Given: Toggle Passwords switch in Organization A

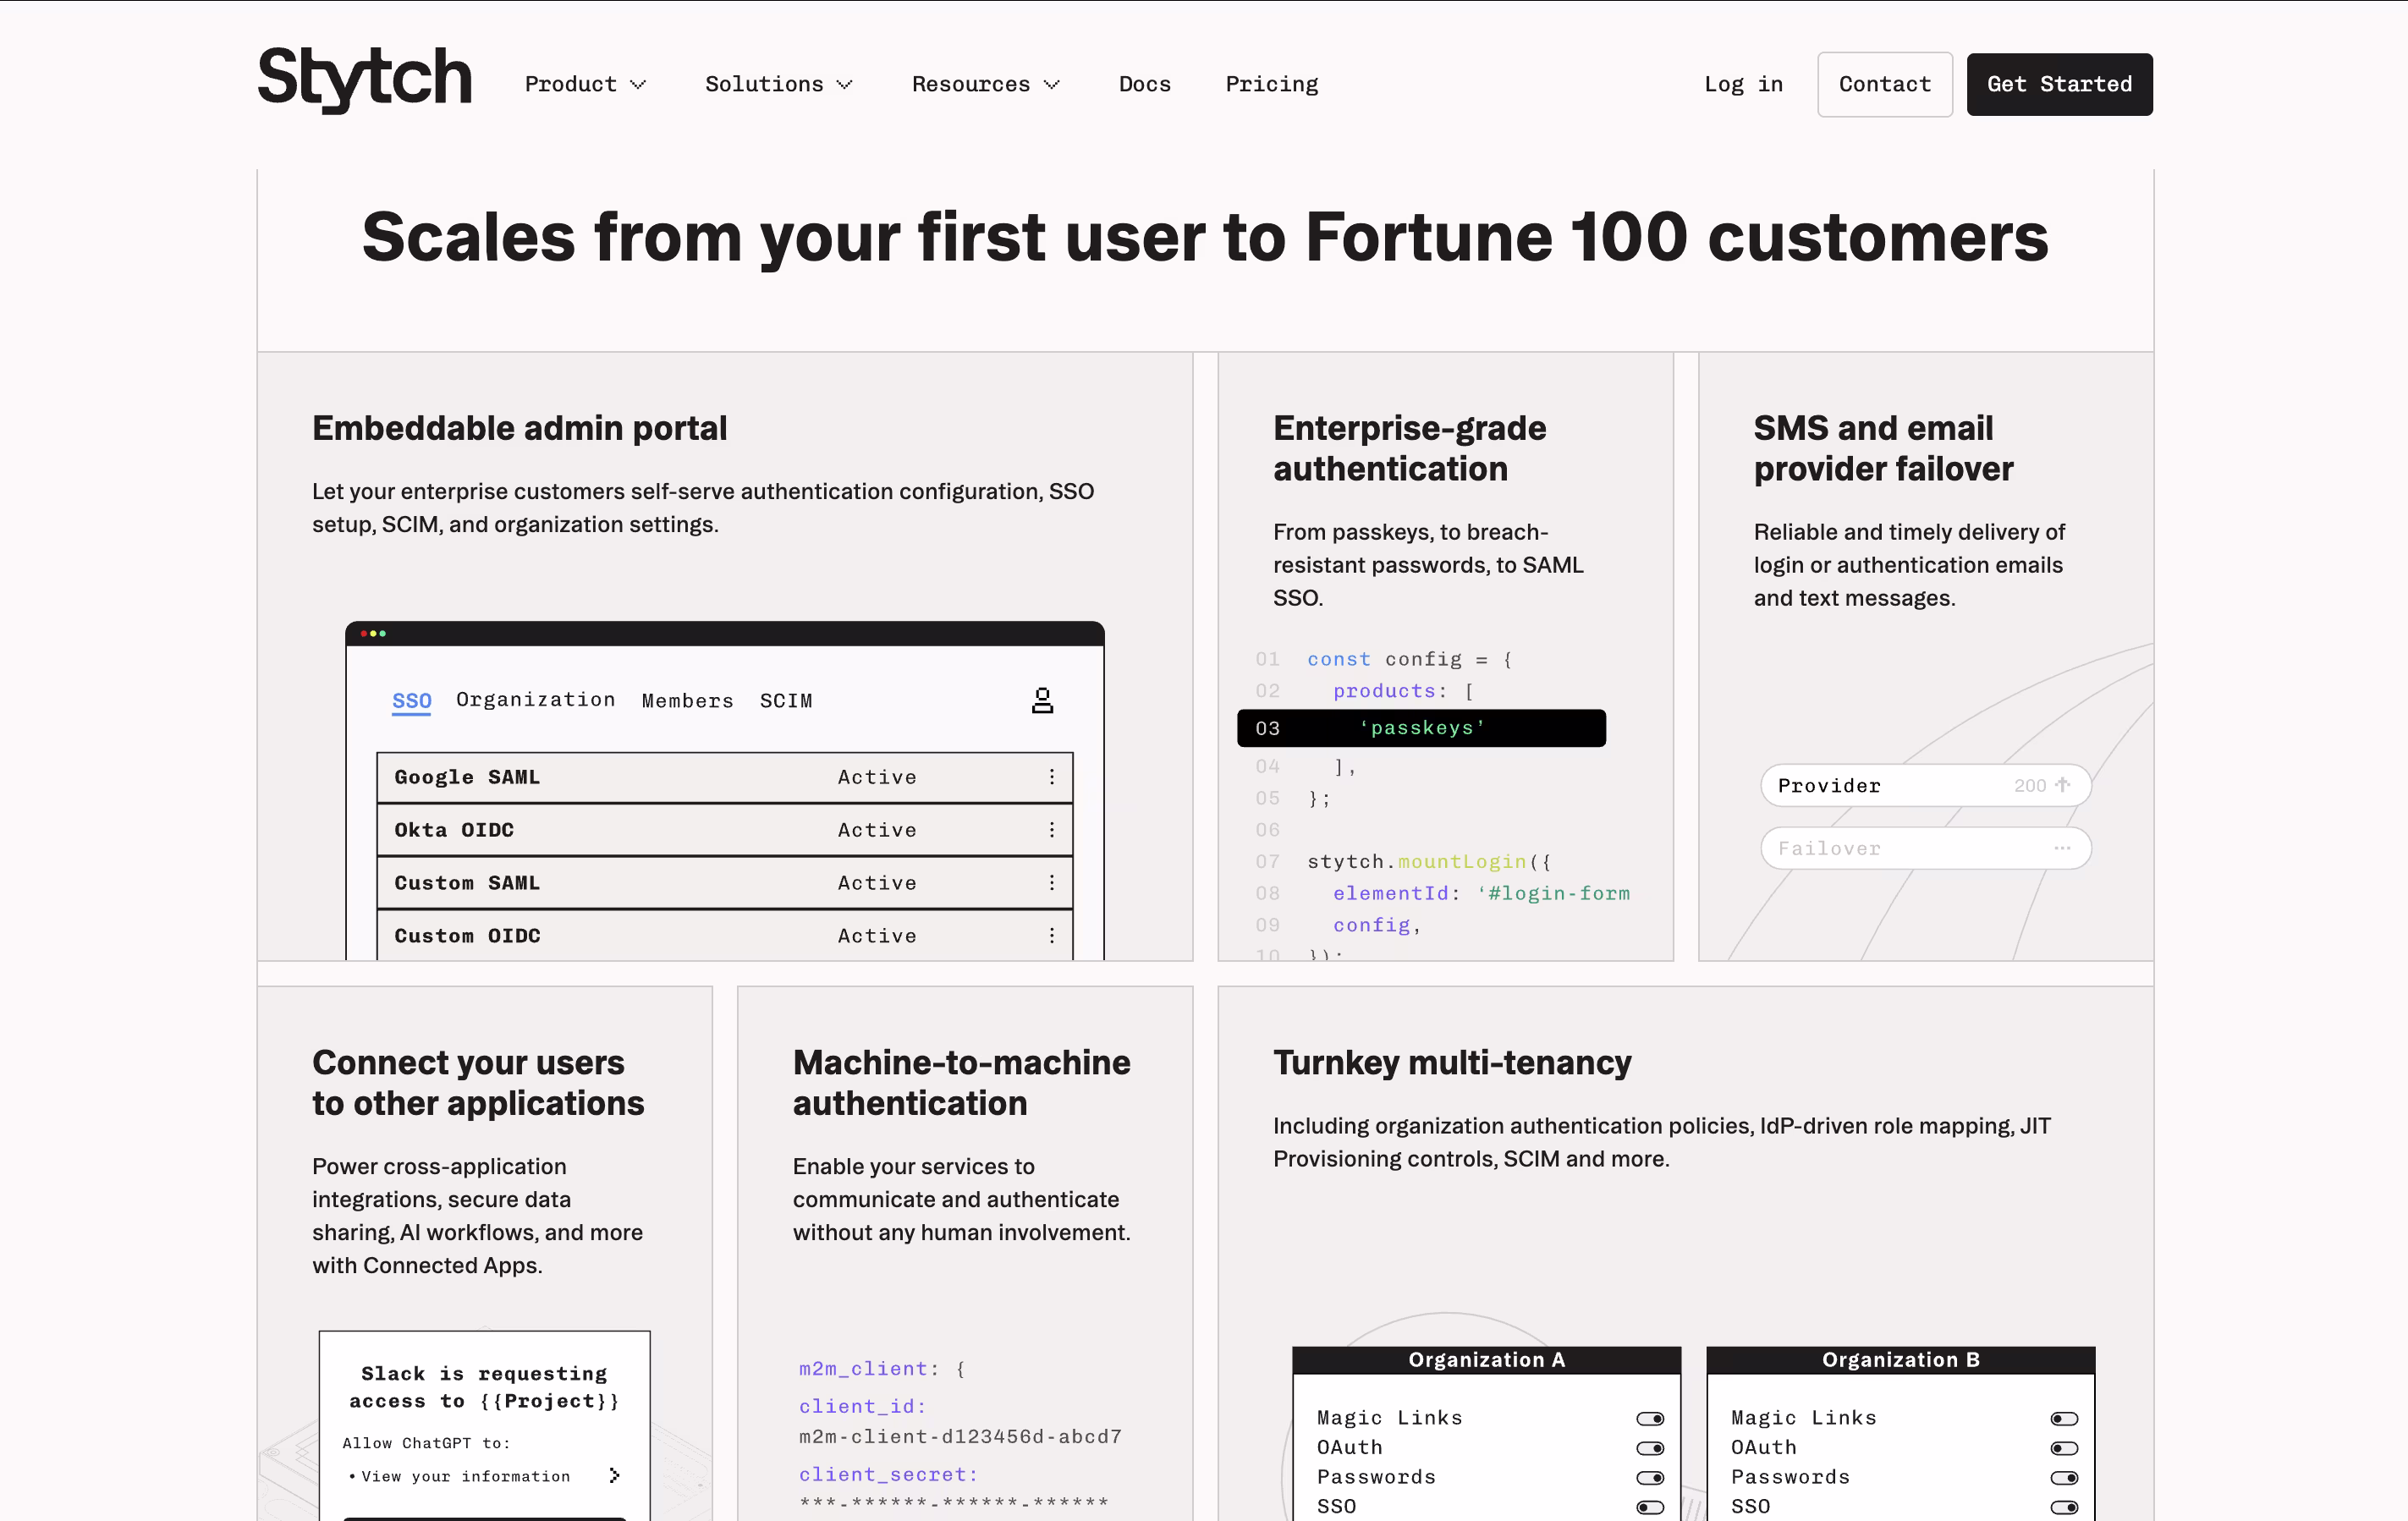Looking at the screenshot, I should tap(1649, 1477).
